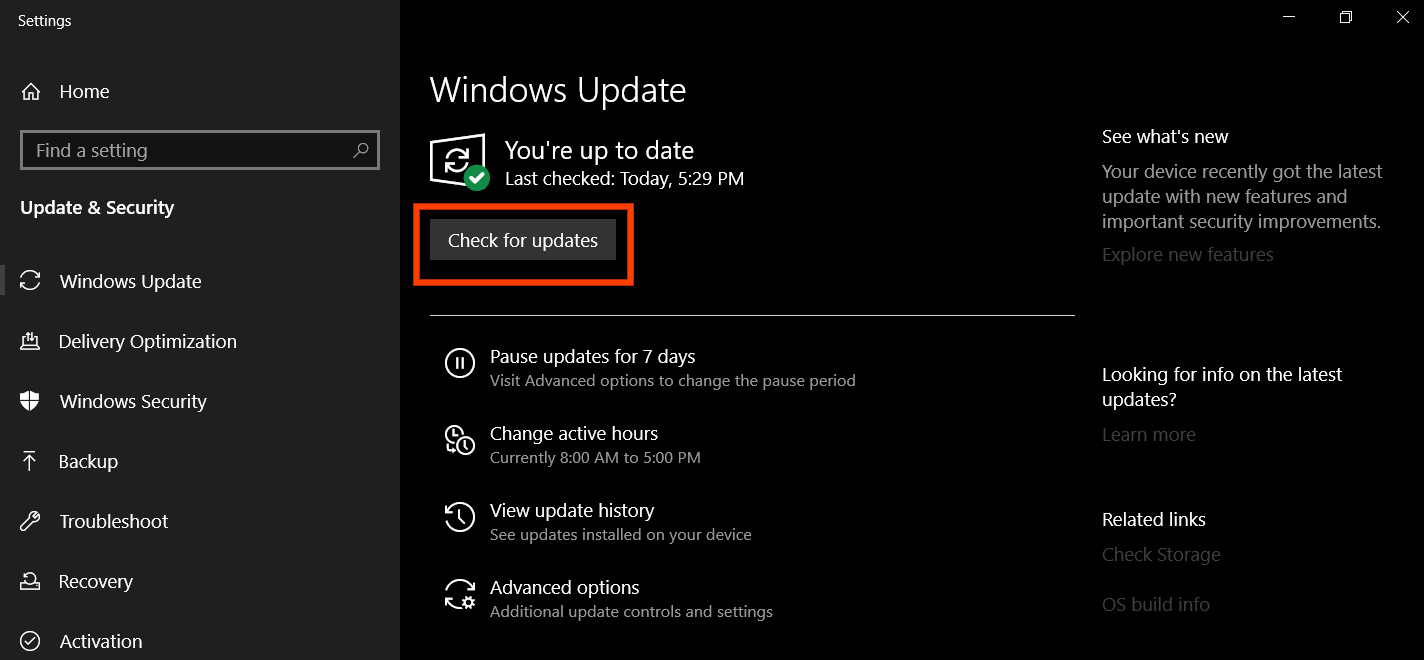Click the search magnifier icon

click(361, 150)
